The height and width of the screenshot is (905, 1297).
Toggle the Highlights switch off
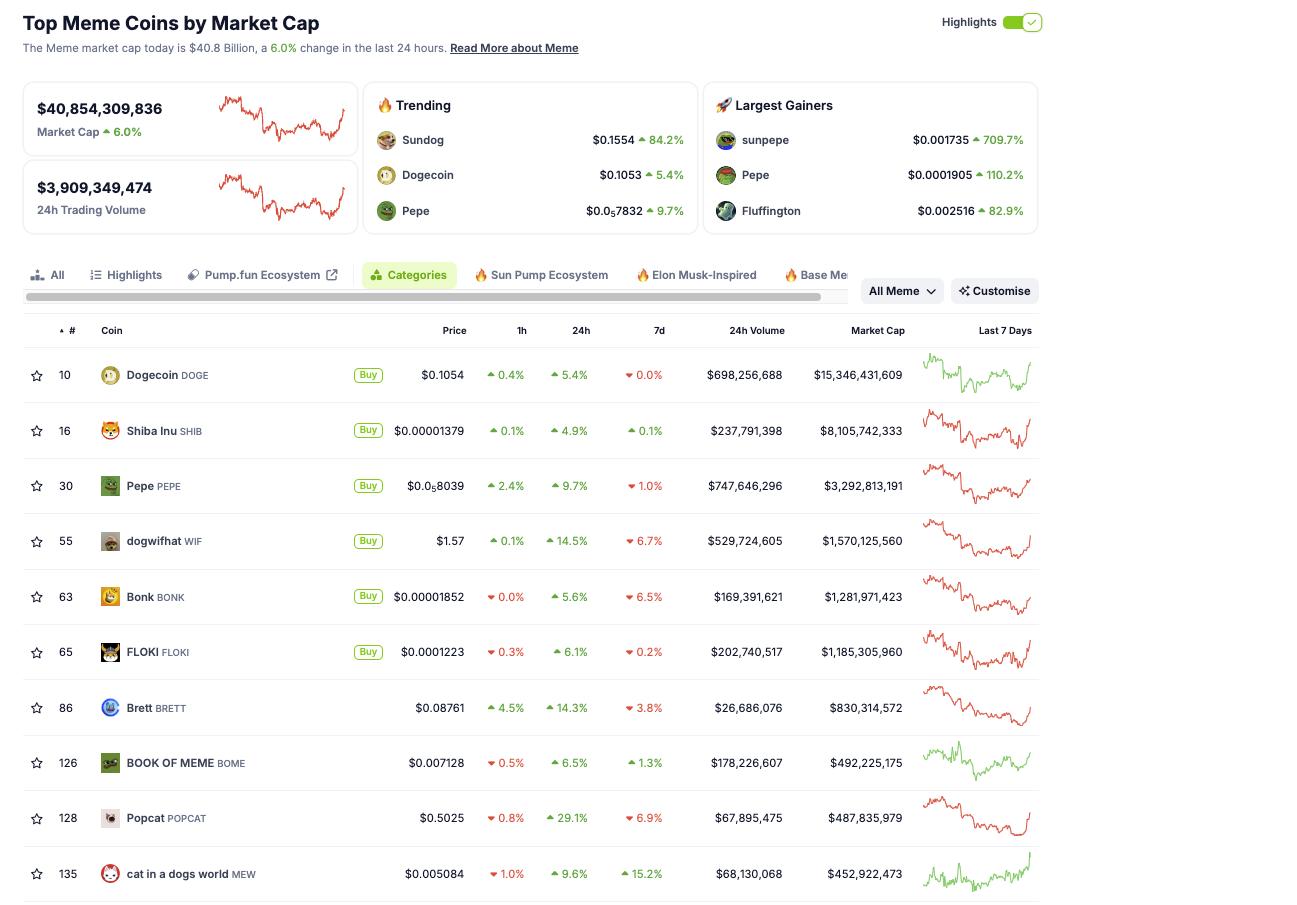(1020, 20)
